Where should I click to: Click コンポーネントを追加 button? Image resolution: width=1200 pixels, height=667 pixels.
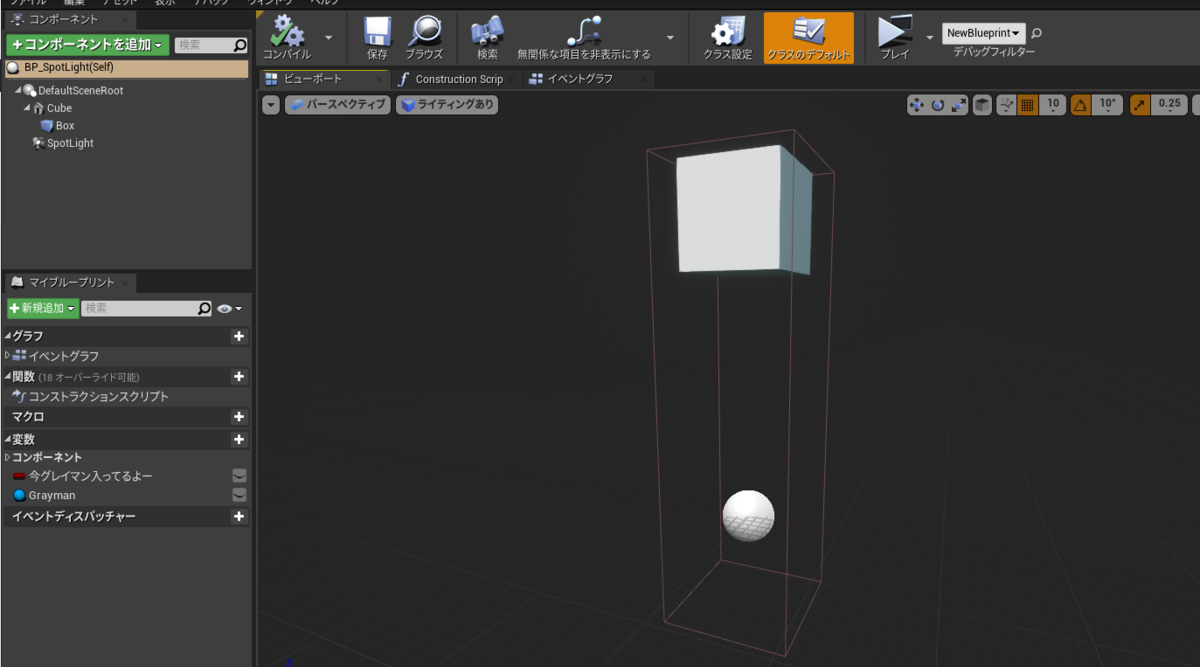pyautogui.click(x=87, y=45)
